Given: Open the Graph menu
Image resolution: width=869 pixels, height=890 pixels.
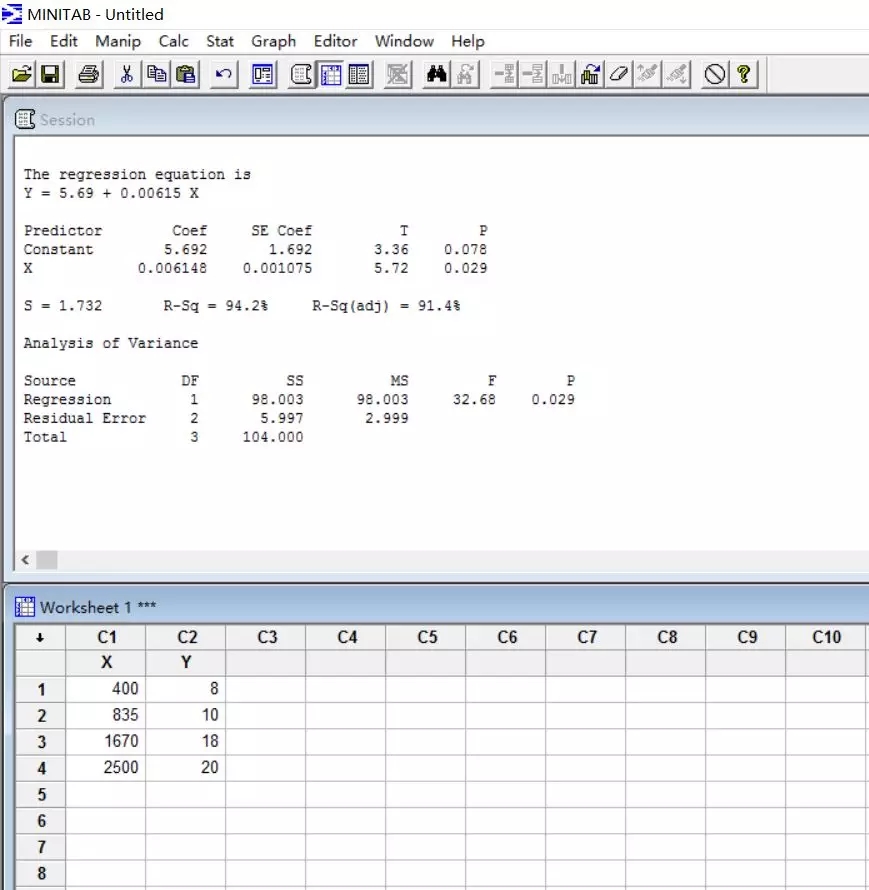Looking at the screenshot, I should (273, 41).
